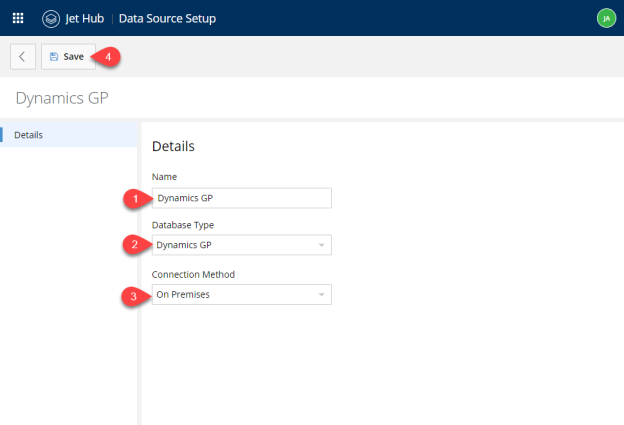Click the Name input field

tap(242, 198)
